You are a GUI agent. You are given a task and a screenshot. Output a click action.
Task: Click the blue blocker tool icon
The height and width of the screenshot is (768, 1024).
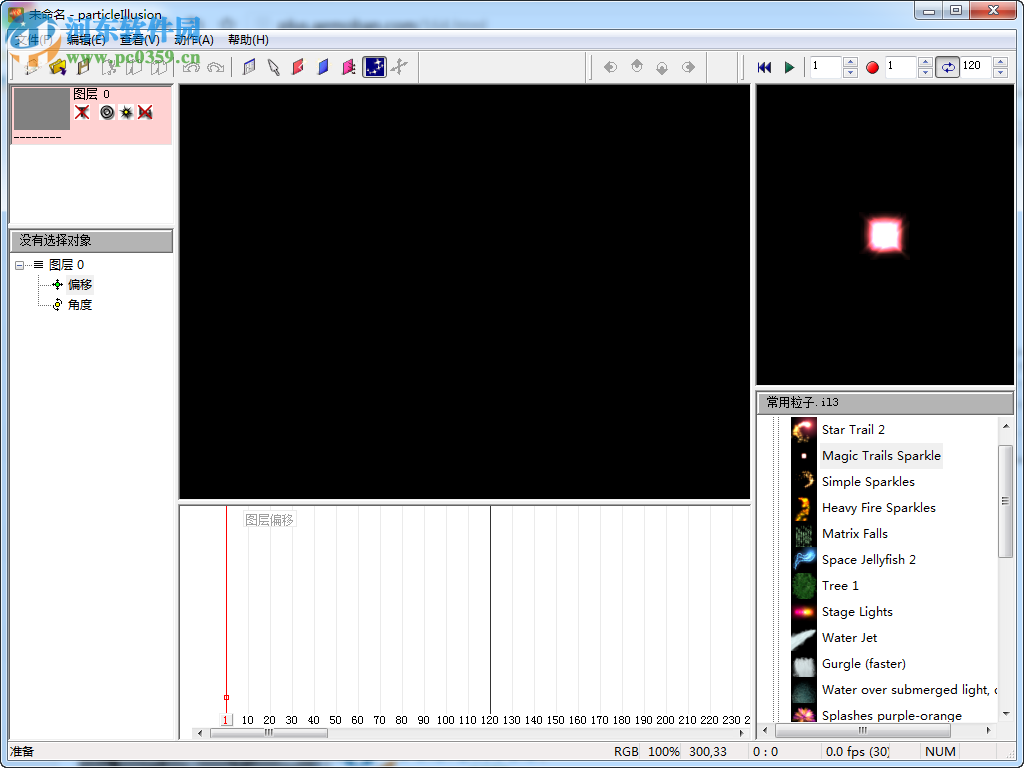click(x=323, y=67)
